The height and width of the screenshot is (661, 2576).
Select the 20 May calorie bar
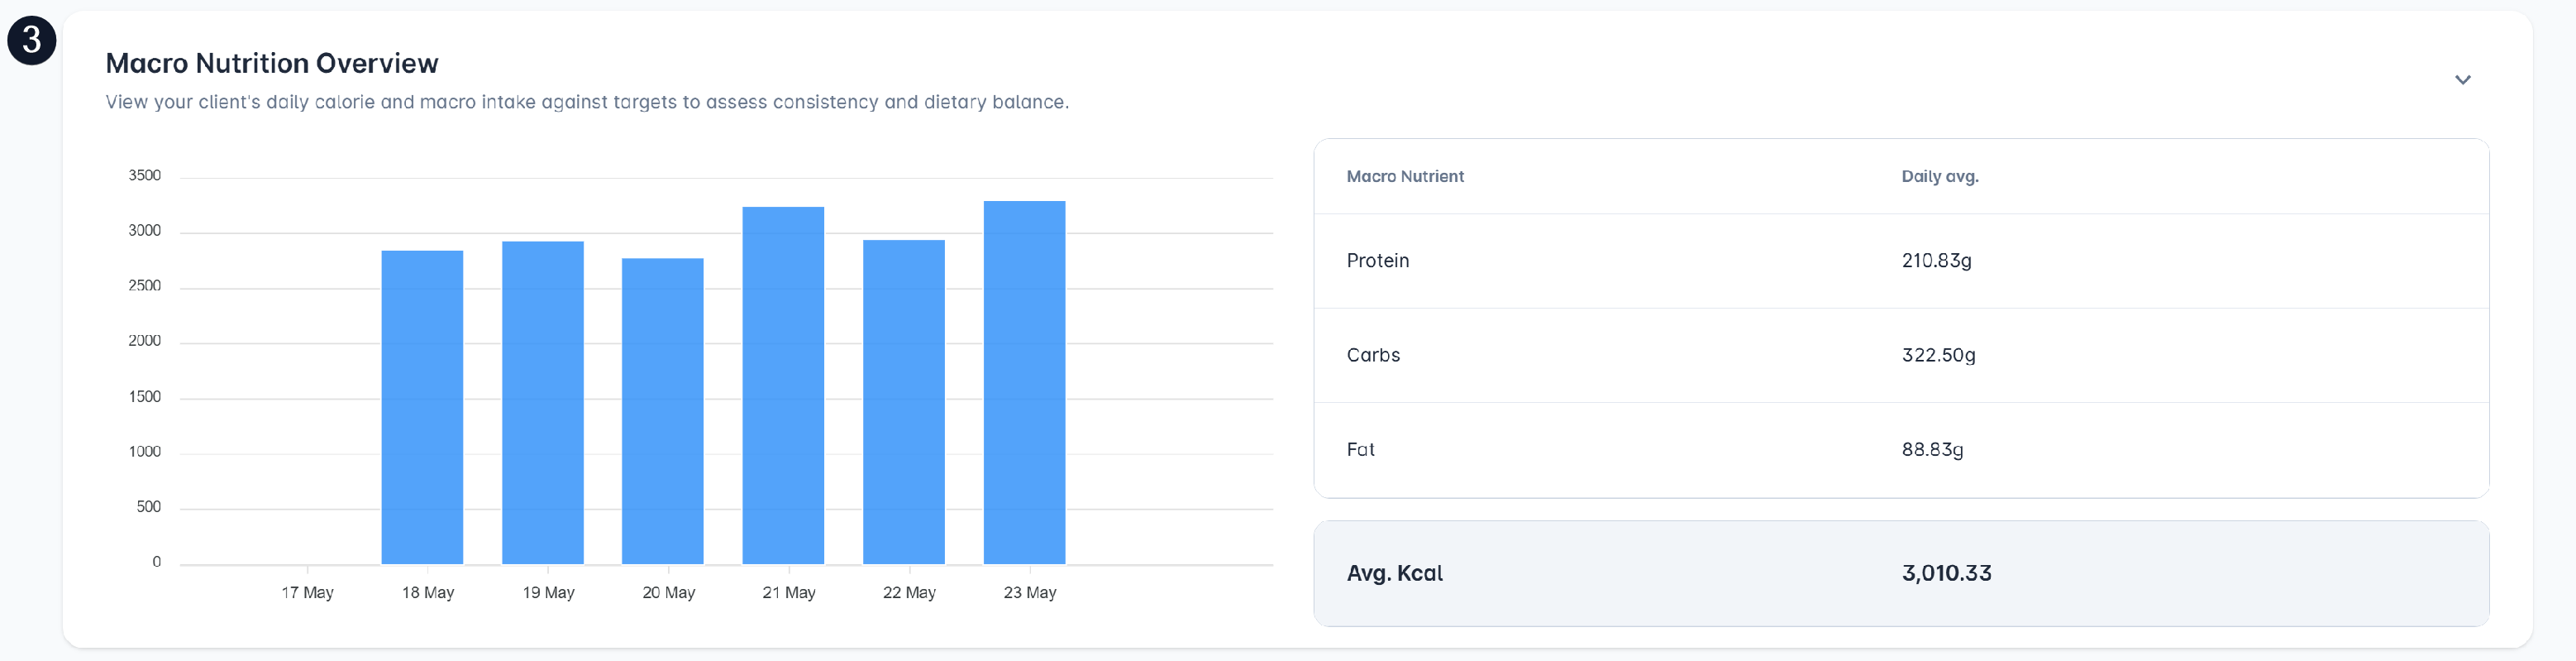[x=662, y=411]
